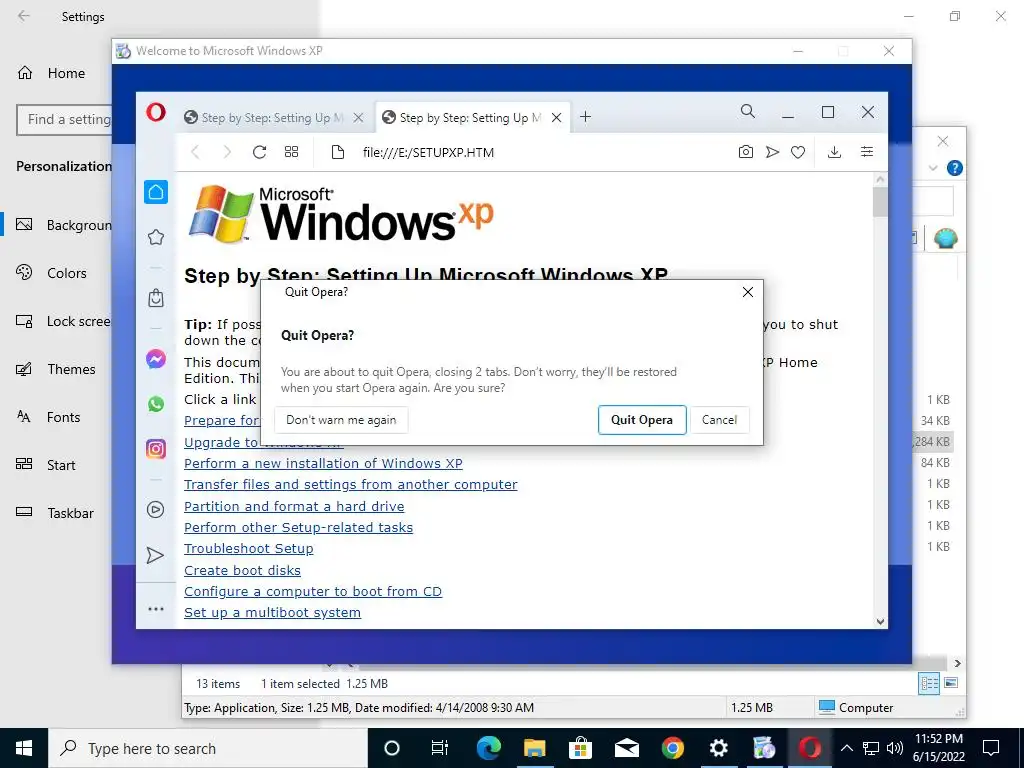
Task: Open Troubleshoot Setup link
Action: pyautogui.click(x=249, y=549)
